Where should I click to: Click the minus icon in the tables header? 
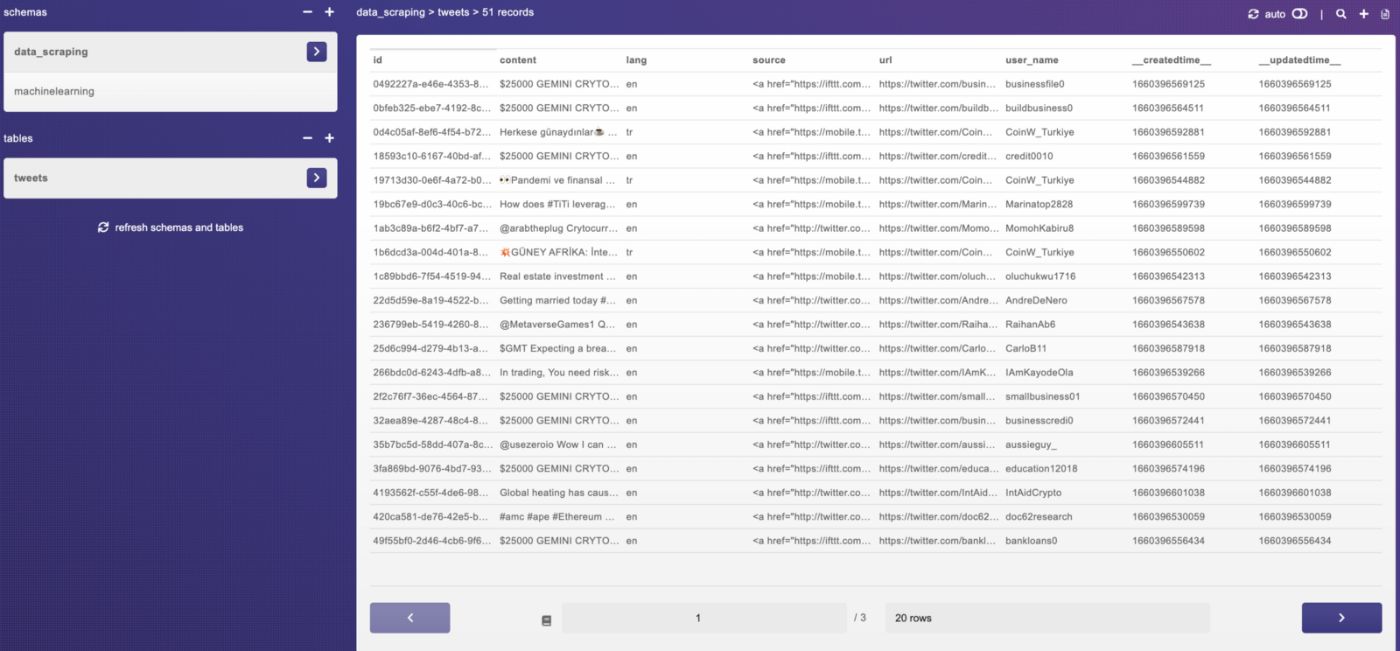pos(308,138)
